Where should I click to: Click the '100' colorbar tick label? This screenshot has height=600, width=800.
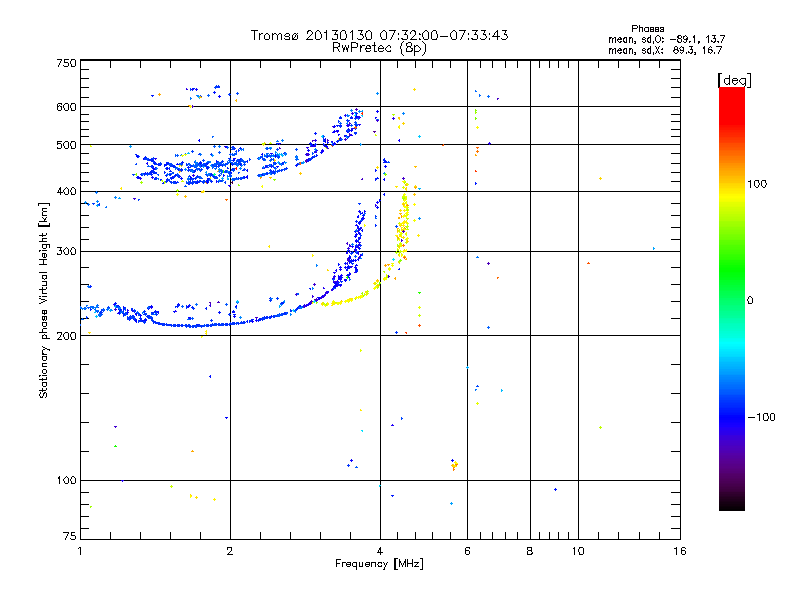pyautogui.click(x=757, y=184)
